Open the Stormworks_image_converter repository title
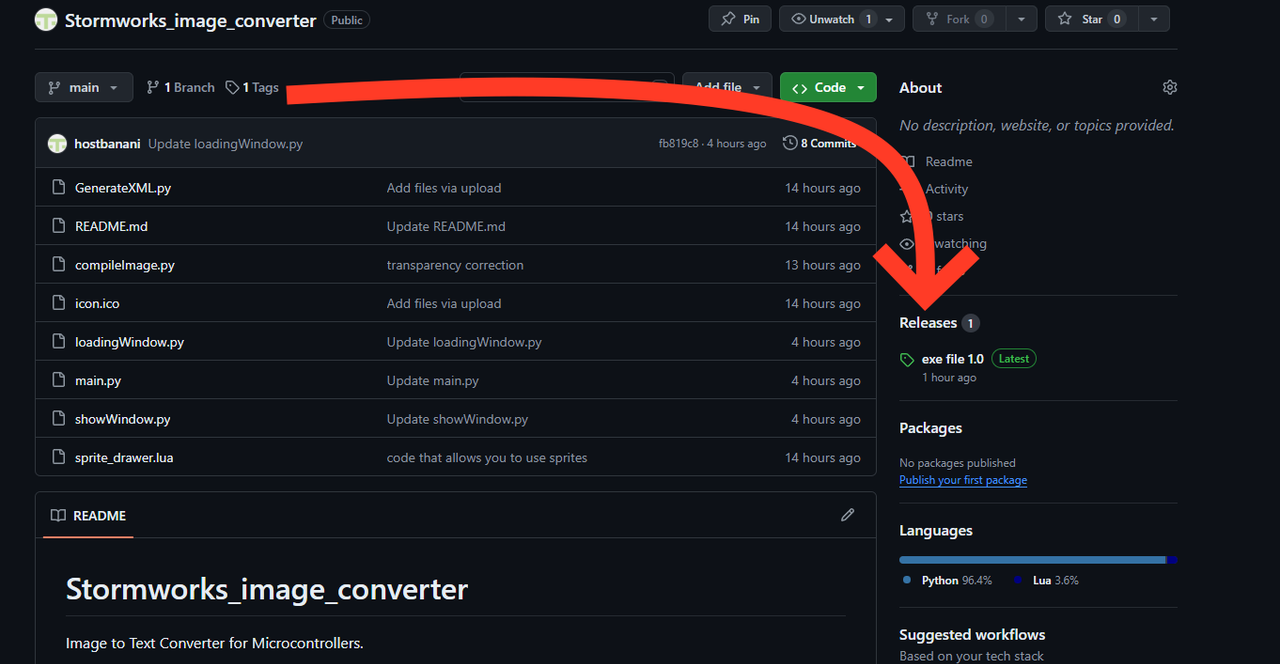 coord(190,20)
